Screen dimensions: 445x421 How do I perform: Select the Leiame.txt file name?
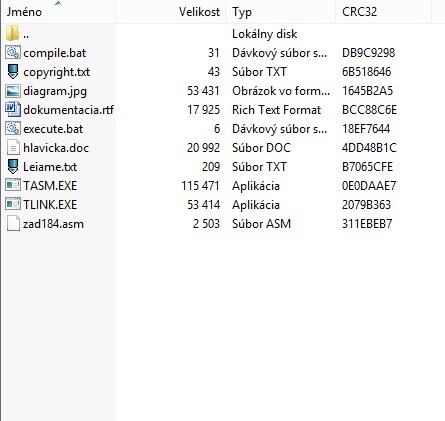50,167
